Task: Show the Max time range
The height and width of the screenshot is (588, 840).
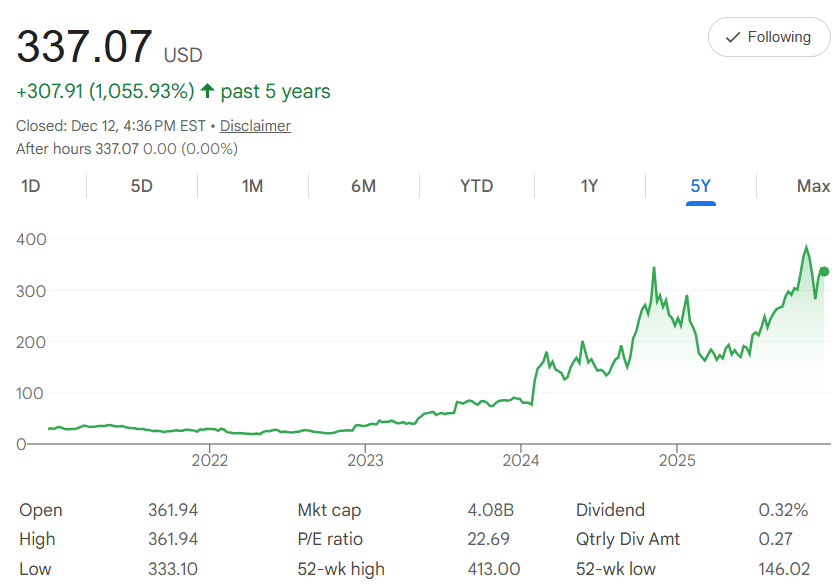Action: 813,186
